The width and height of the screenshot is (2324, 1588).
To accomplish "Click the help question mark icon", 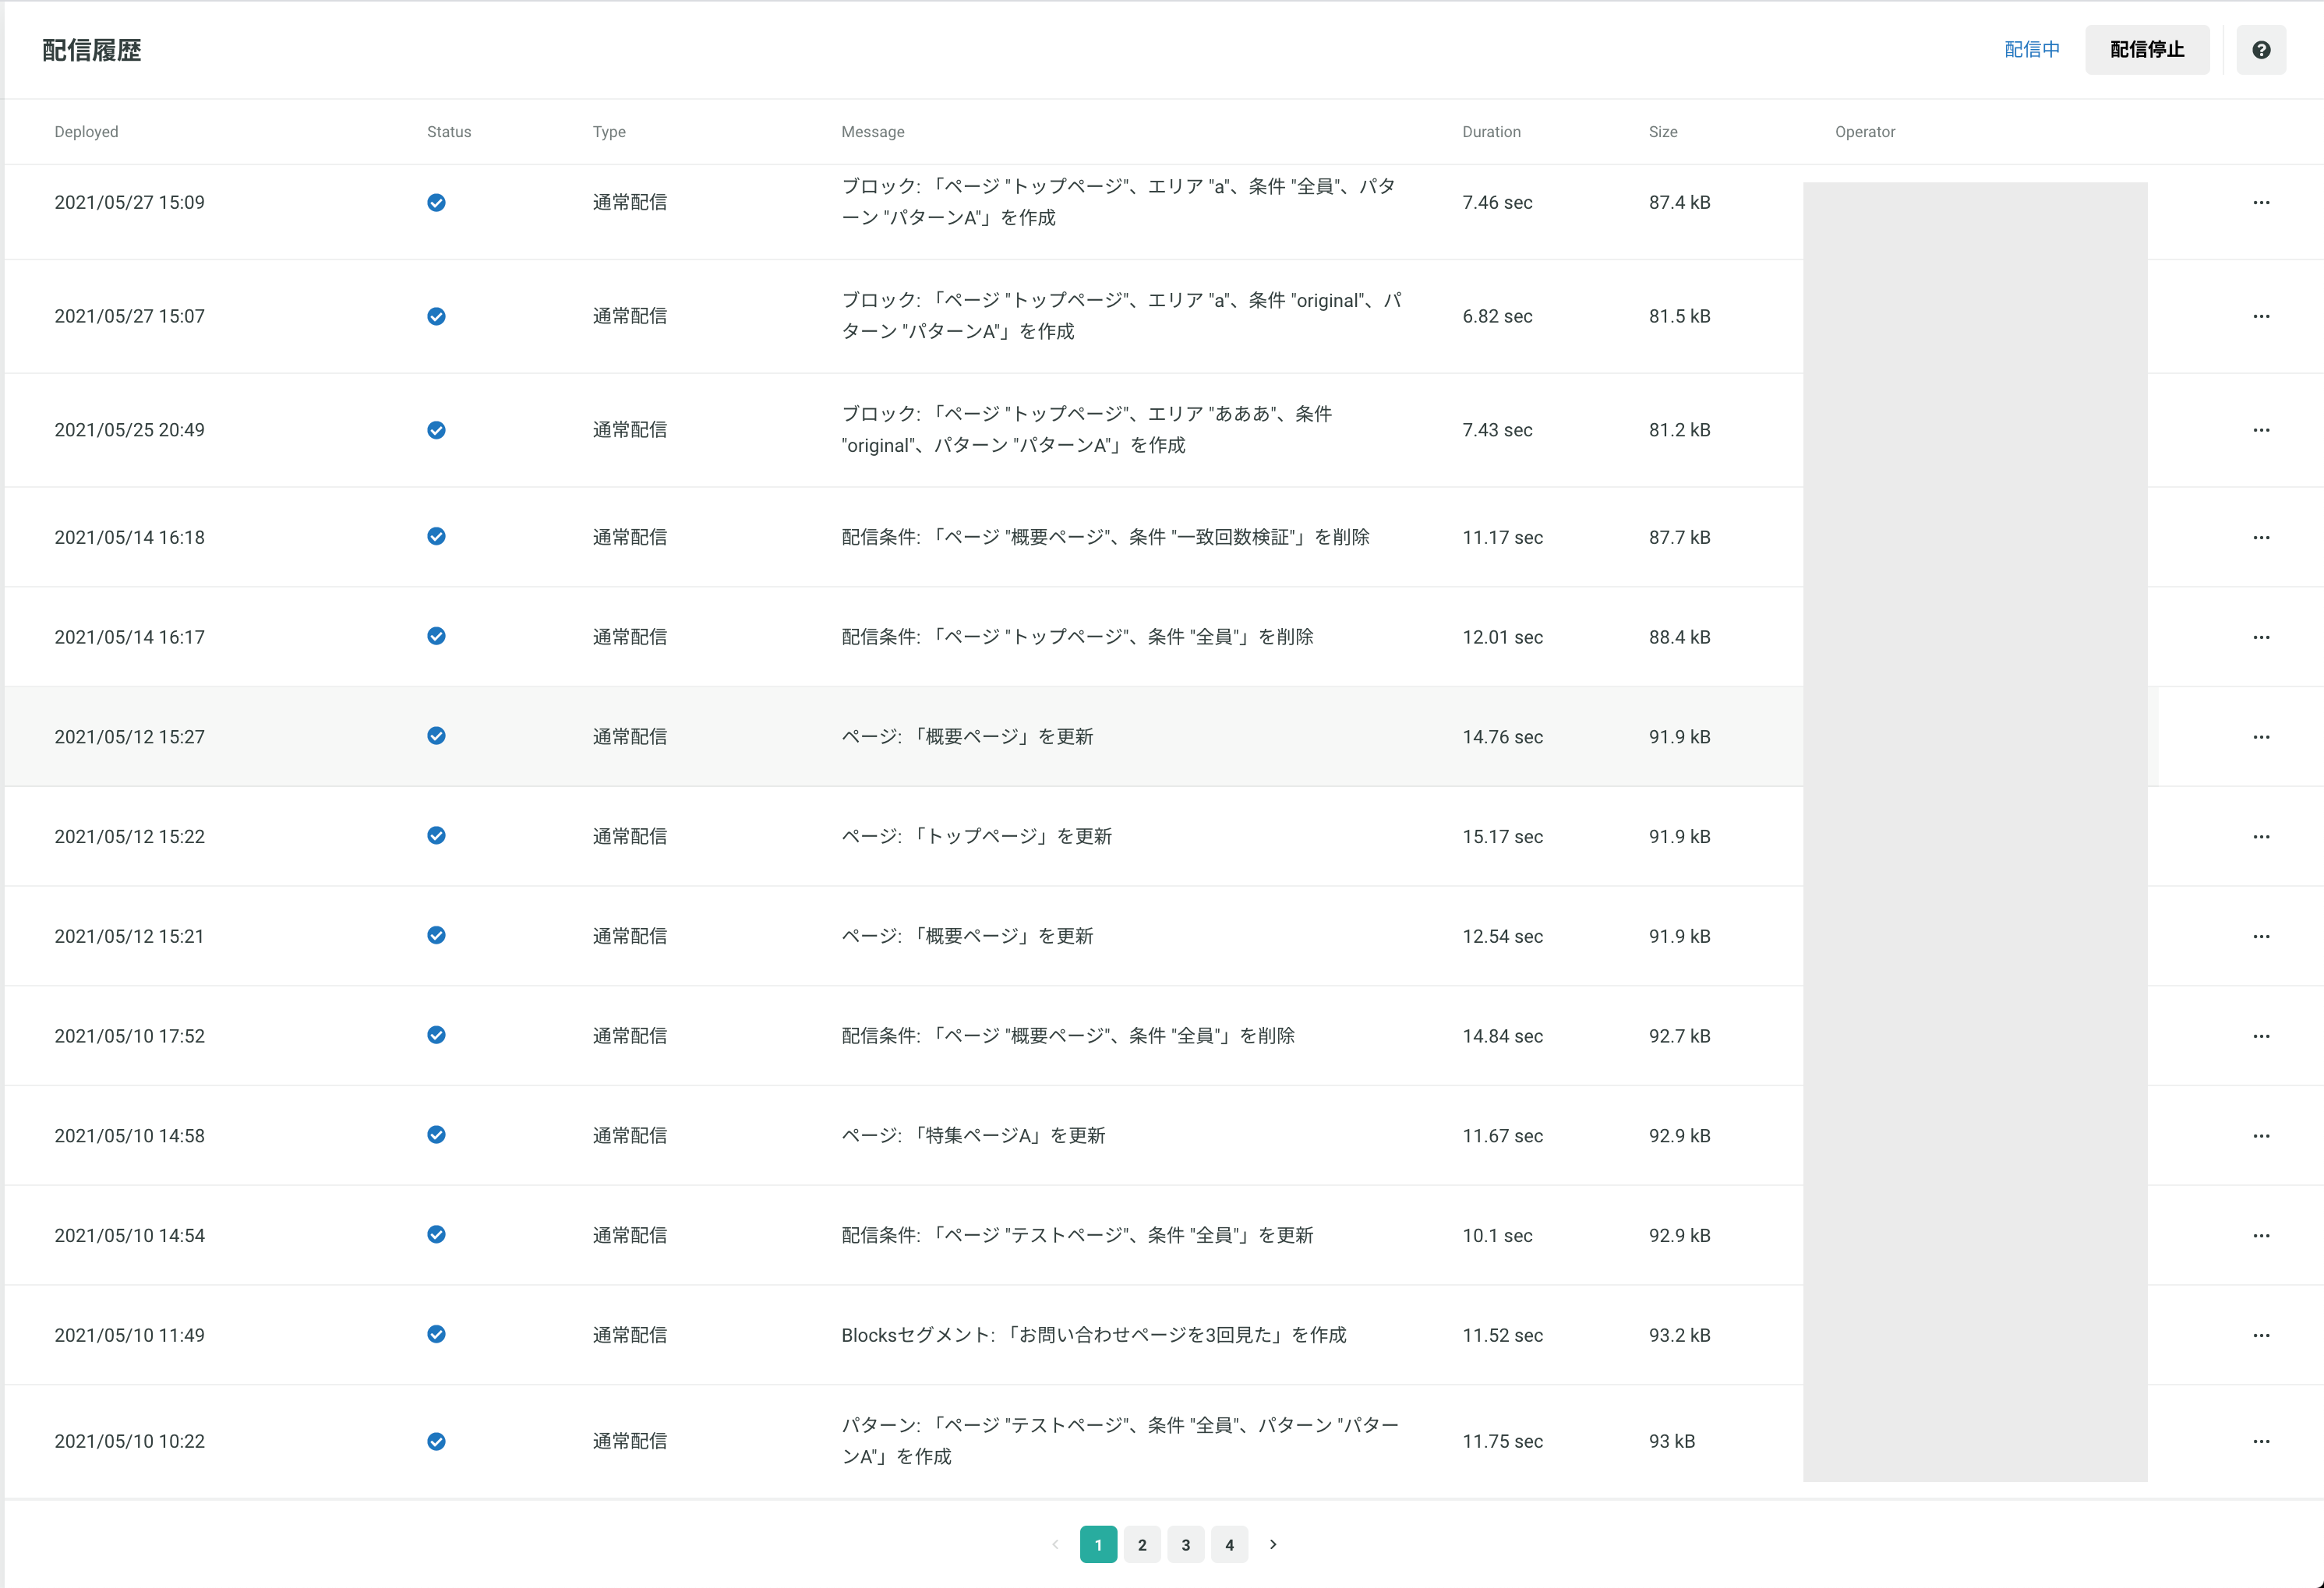I will pyautogui.click(x=2261, y=50).
